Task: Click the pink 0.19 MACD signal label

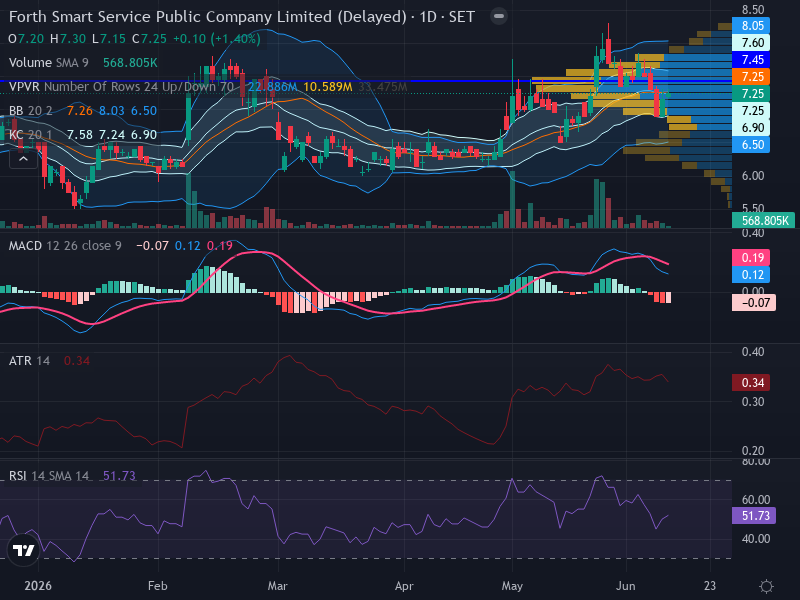Action: (751, 258)
